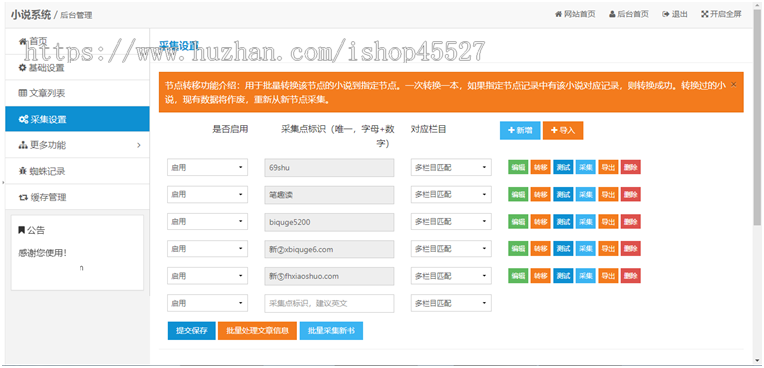
Task: Click the fhxiaoshuo.com identifier field
Action: click(329, 276)
